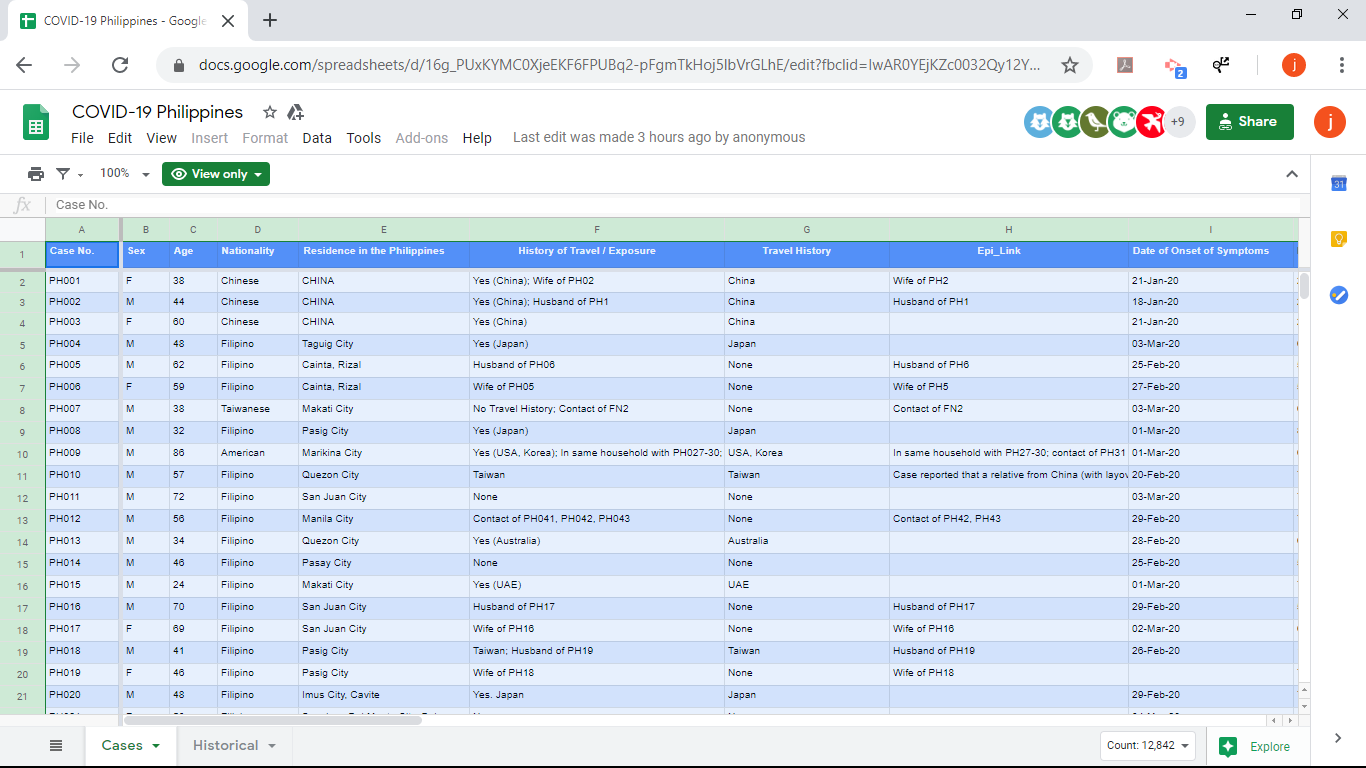Image resolution: width=1366 pixels, height=768 pixels.
Task: Click the horizontal scrollbar thumb
Action: (x=272, y=720)
